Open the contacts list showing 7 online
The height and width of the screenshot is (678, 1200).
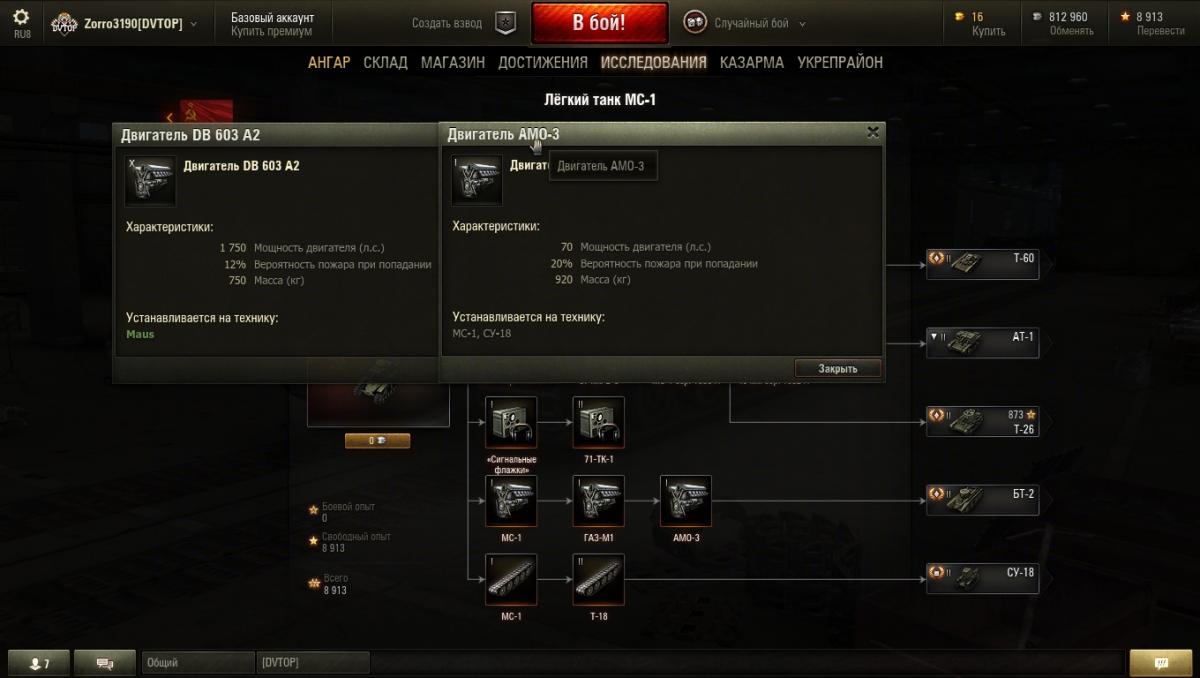[x=39, y=663]
